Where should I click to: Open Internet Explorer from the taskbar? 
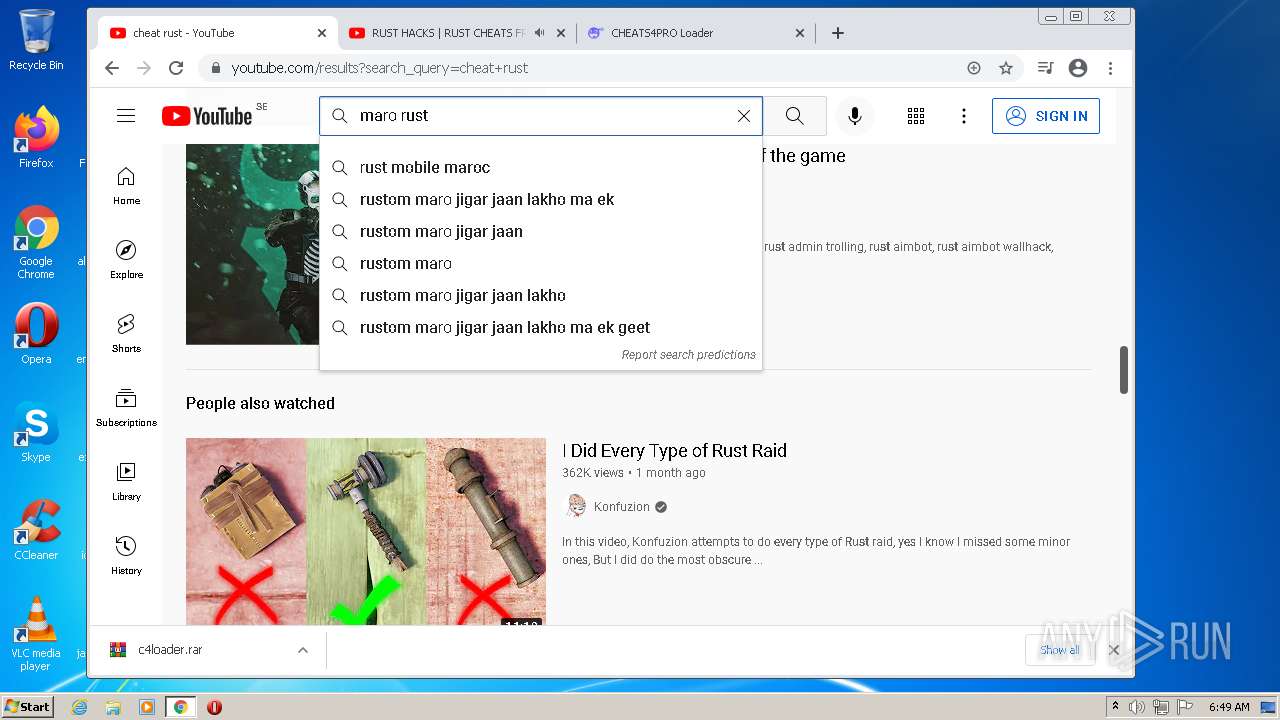tap(80, 707)
